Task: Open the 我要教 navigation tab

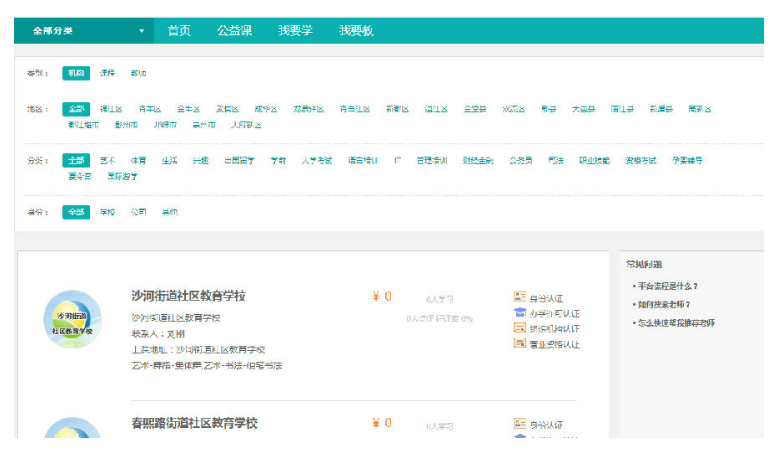Action: (356, 31)
